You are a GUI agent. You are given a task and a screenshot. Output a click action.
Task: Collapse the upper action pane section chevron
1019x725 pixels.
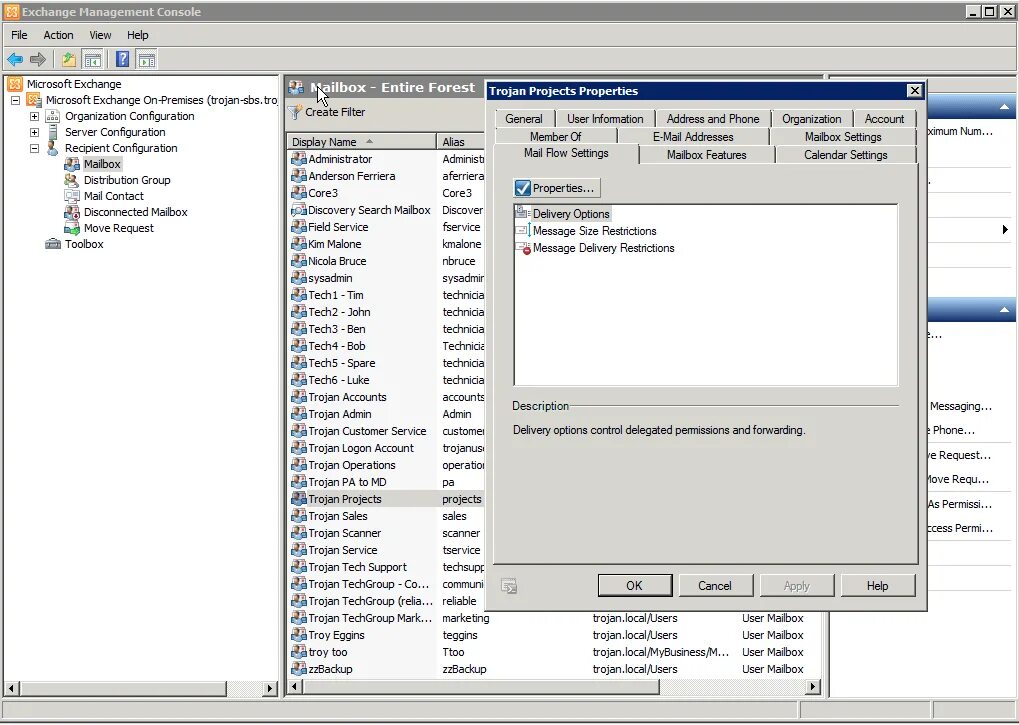tap(1004, 106)
